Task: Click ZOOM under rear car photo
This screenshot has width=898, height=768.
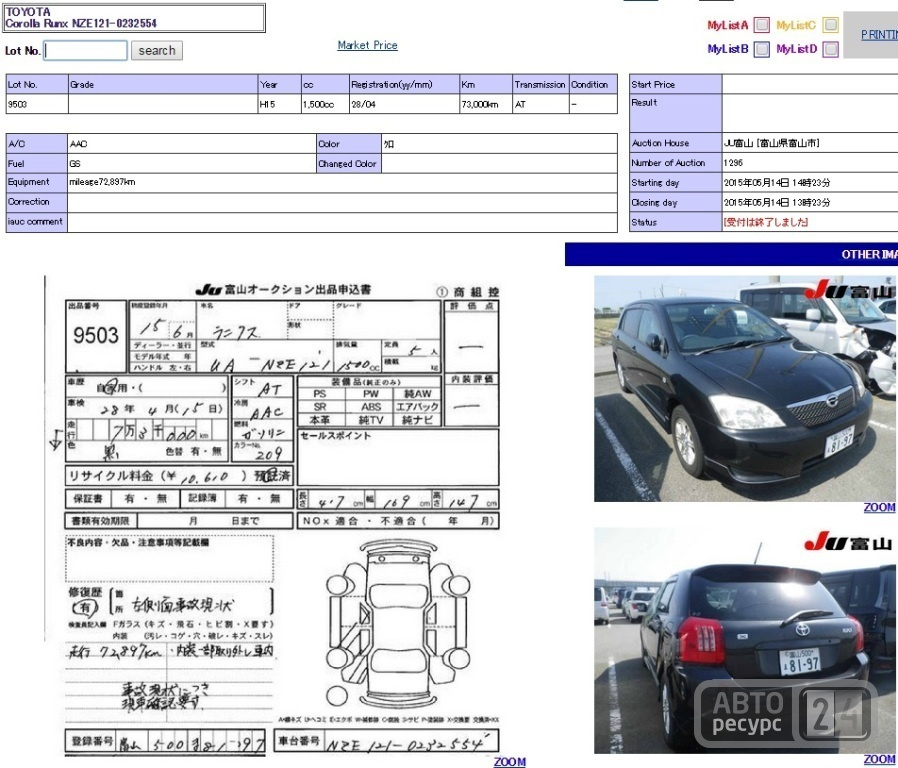Action: [879, 759]
